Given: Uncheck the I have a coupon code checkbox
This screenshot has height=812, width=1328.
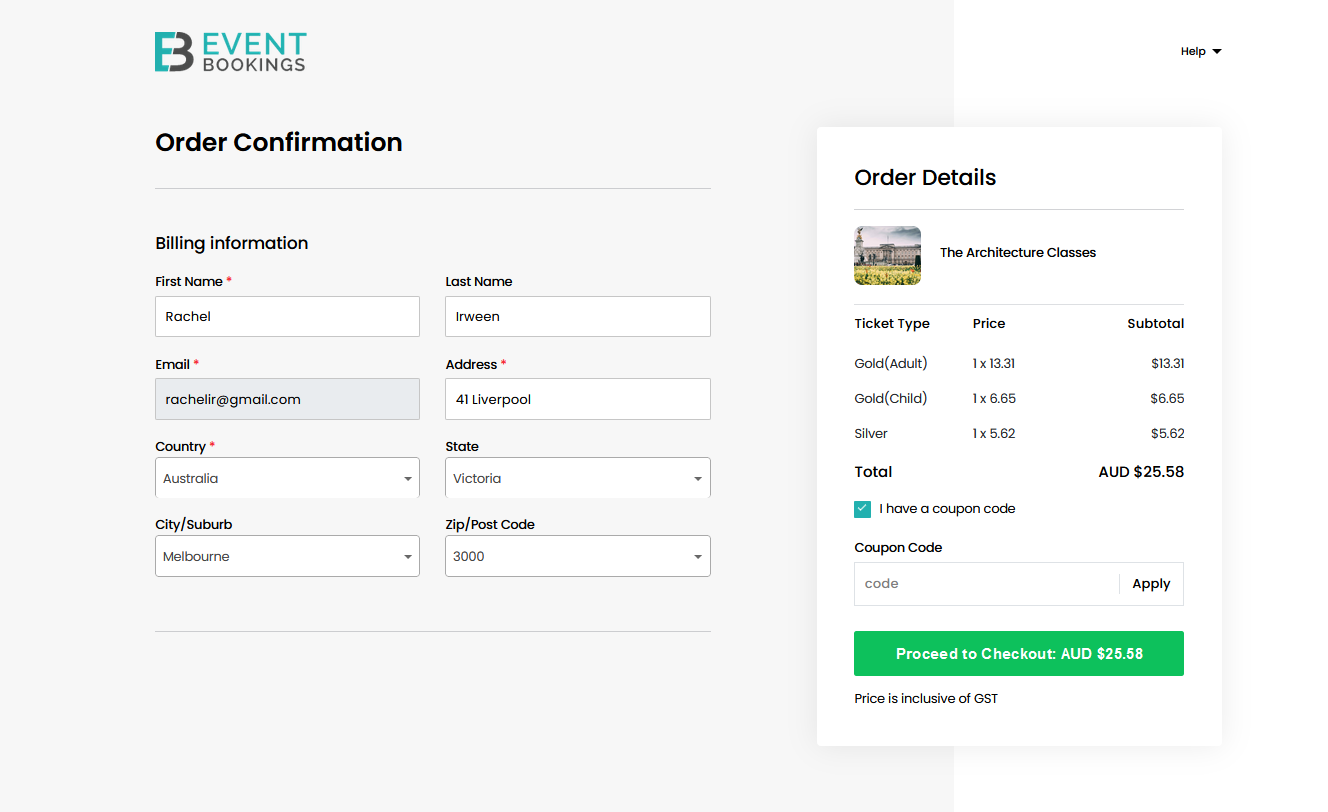Looking at the screenshot, I should click(862, 509).
